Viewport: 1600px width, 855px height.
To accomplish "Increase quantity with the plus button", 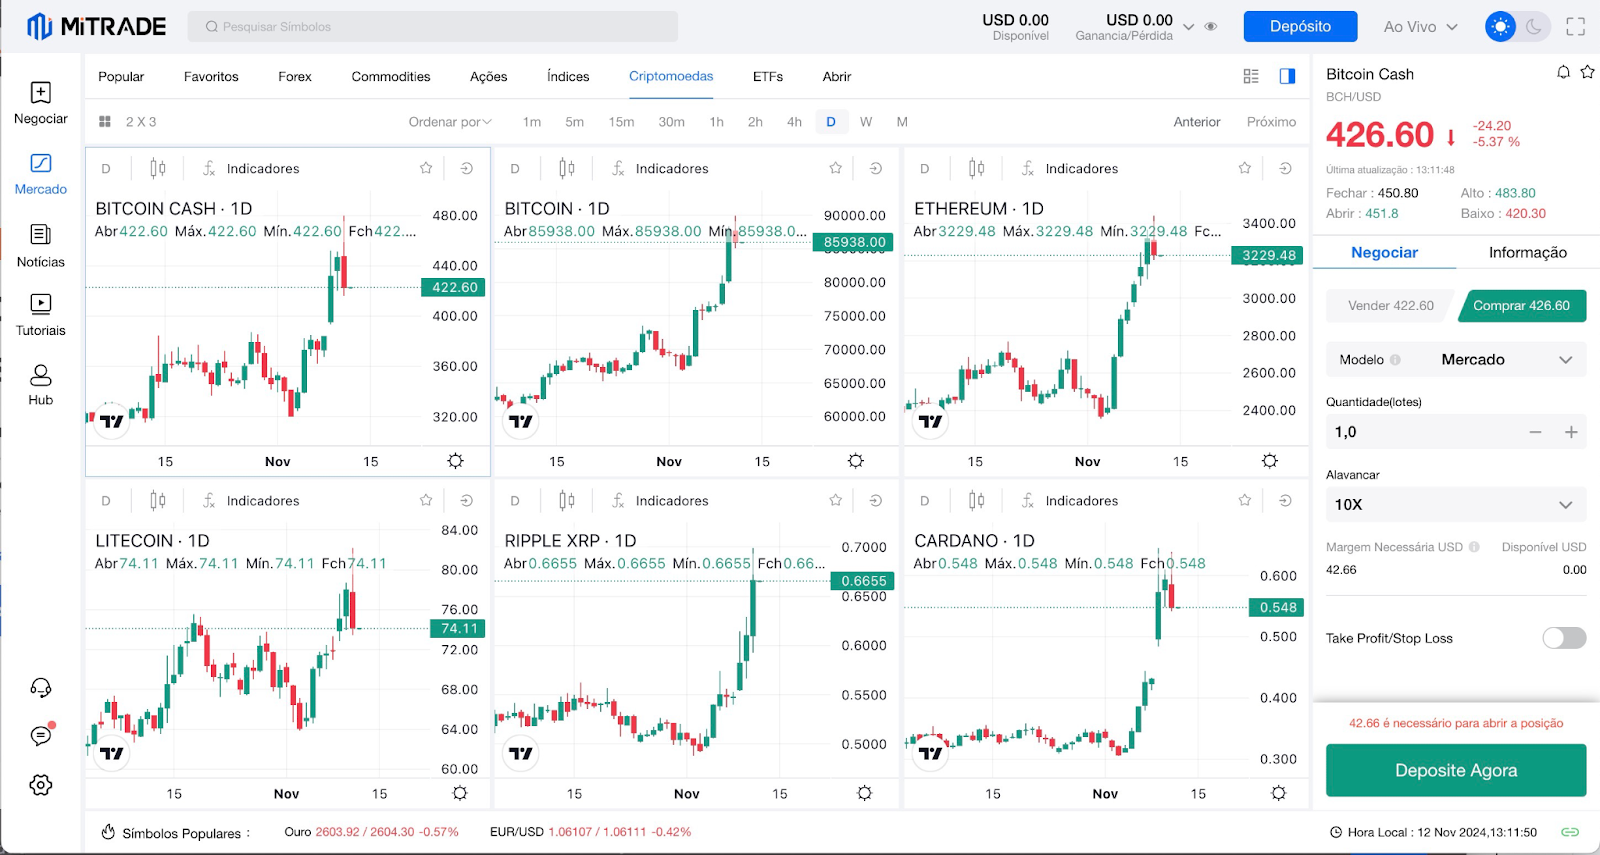I will 1571,432.
